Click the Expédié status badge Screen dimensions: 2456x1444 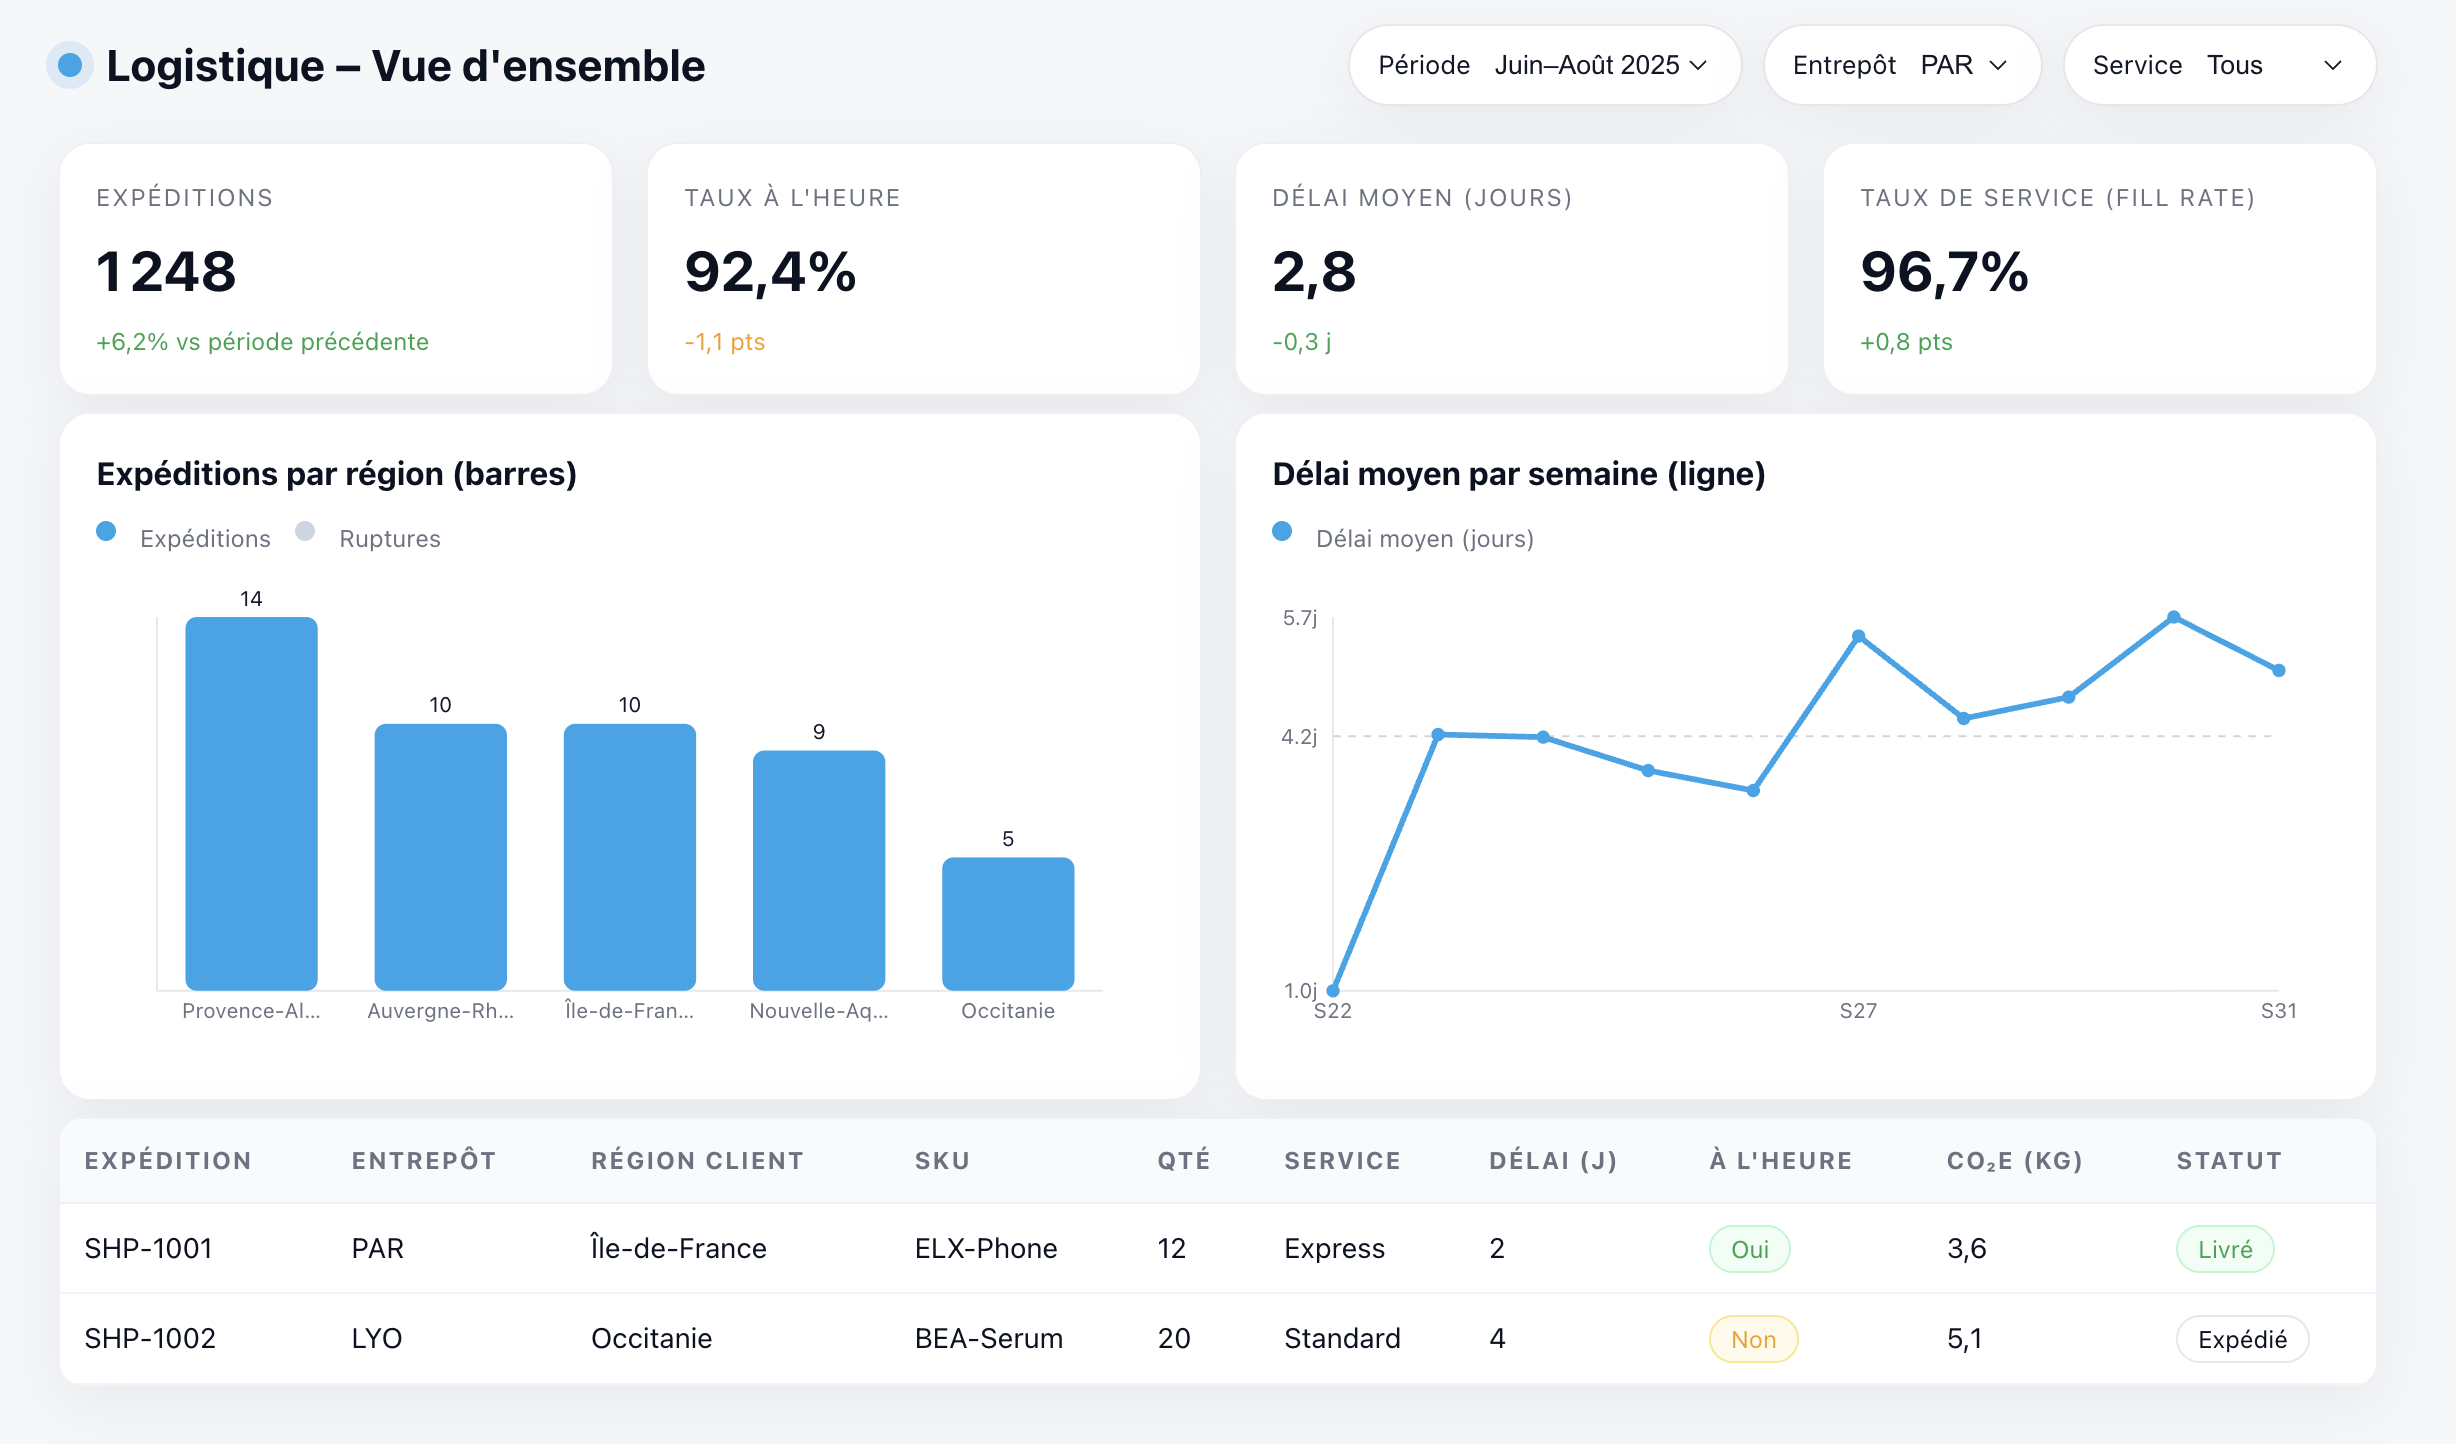click(2241, 1339)
